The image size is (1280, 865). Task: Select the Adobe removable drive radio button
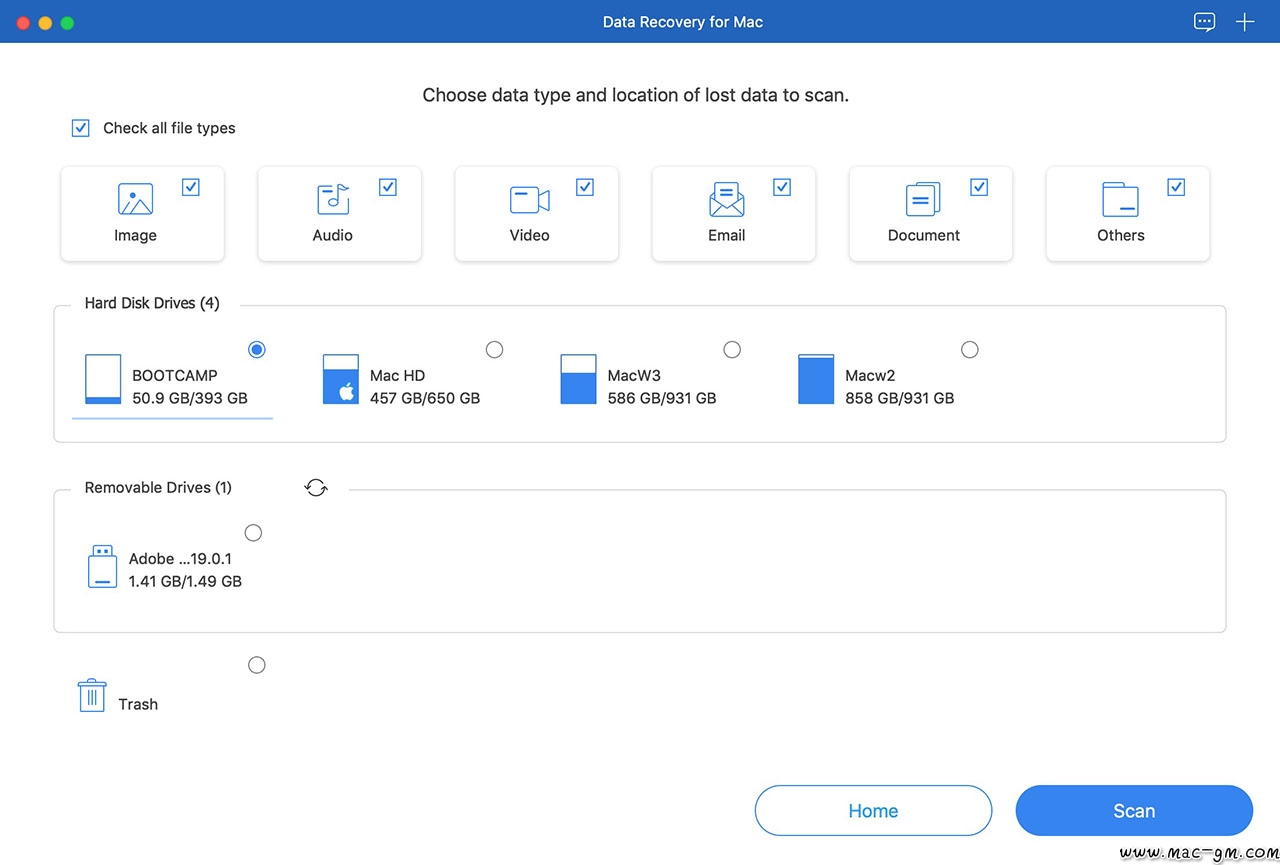pyautogui.click(x=253, y=533)
